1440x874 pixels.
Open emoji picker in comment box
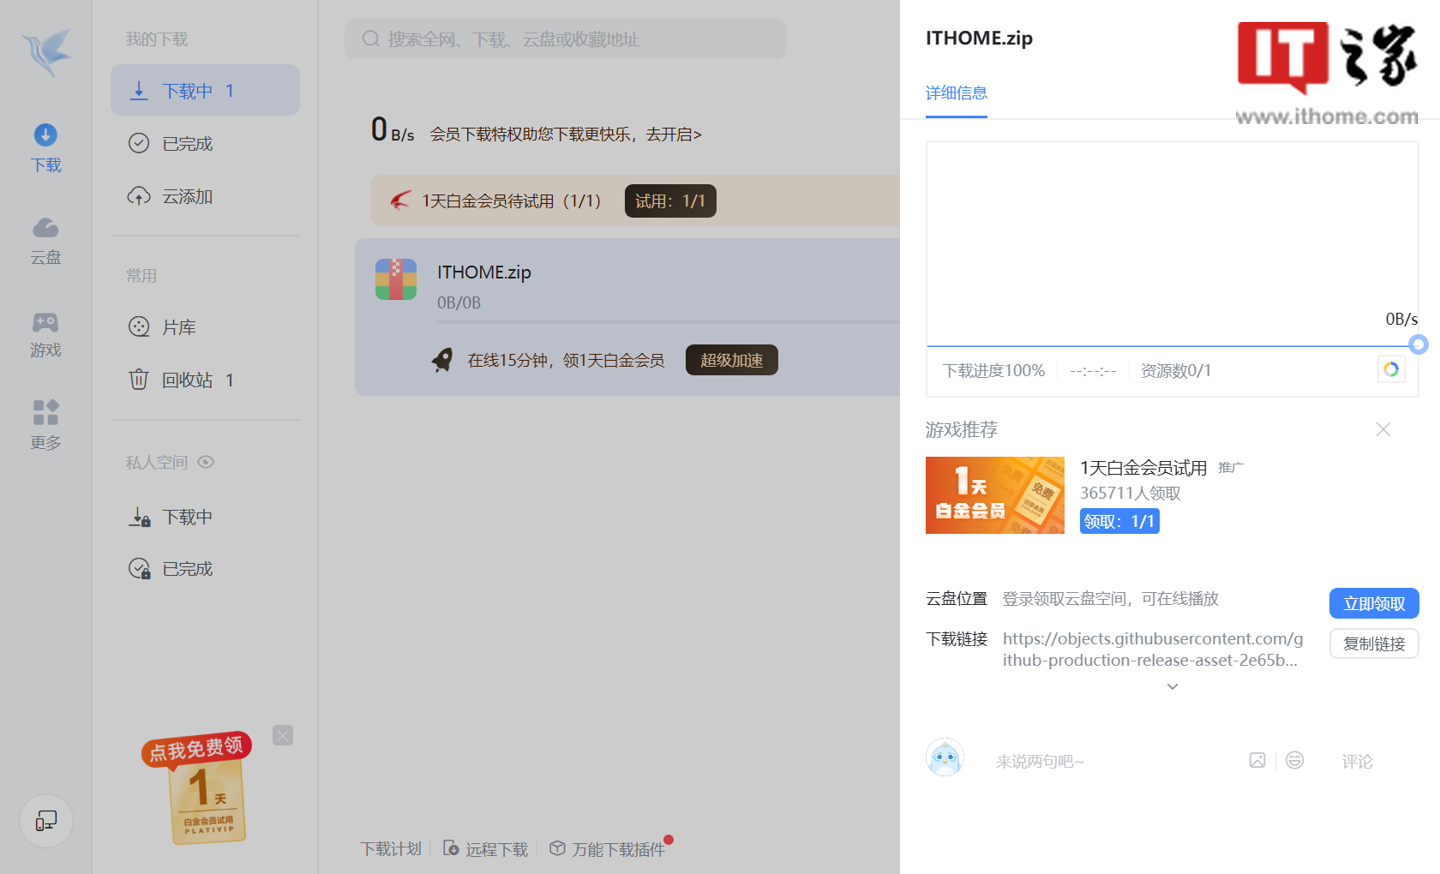(1294, 761)
